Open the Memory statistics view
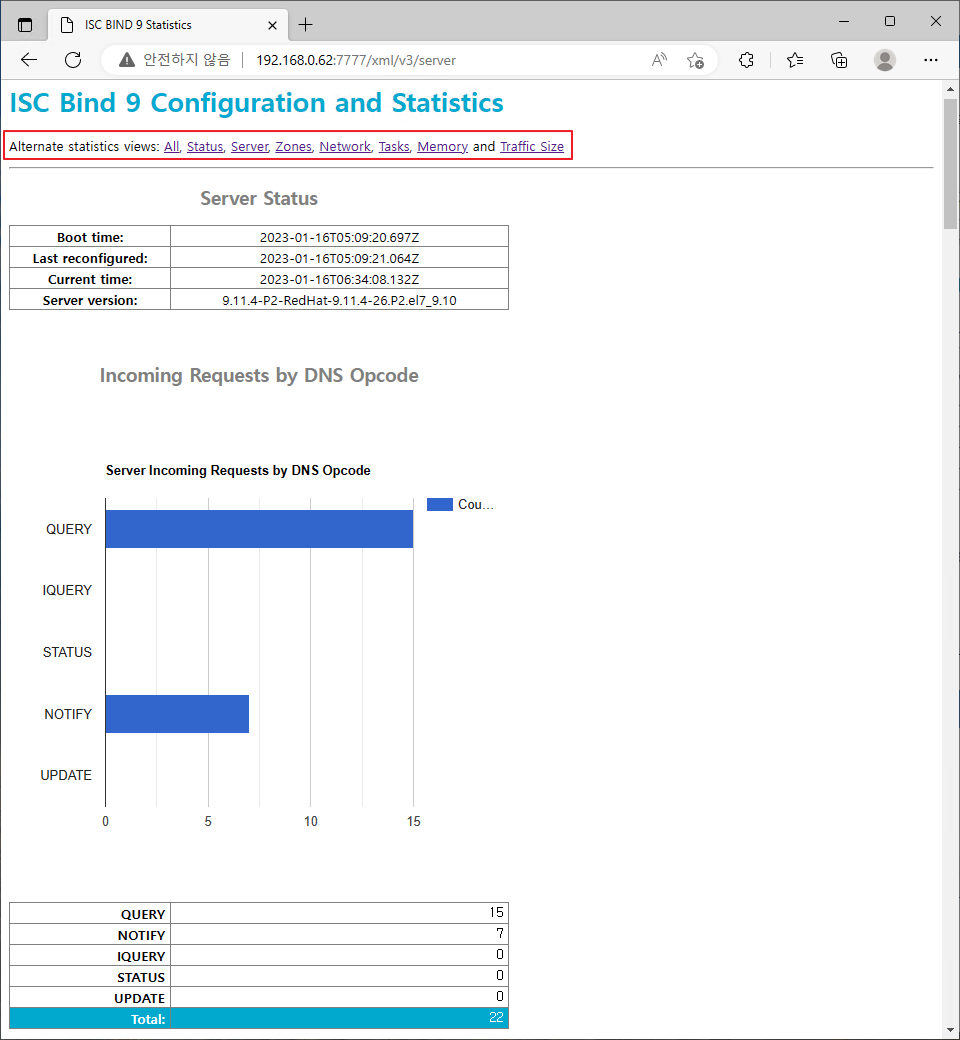 click(x=442, y=146)
